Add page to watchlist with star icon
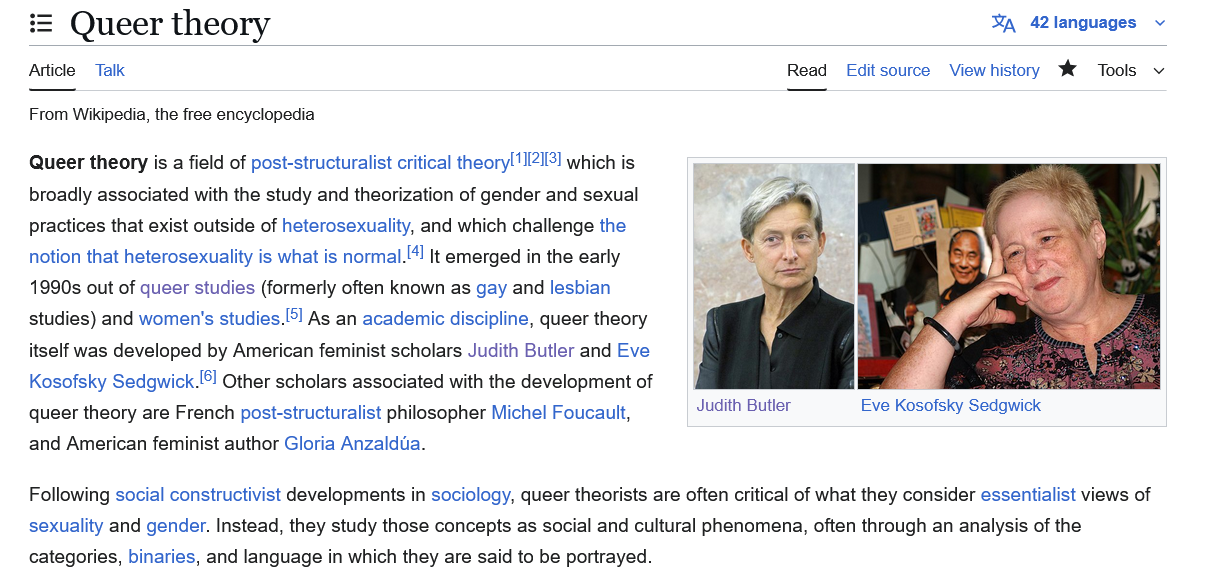The image size is (1222, 585). click(1068, 69)
